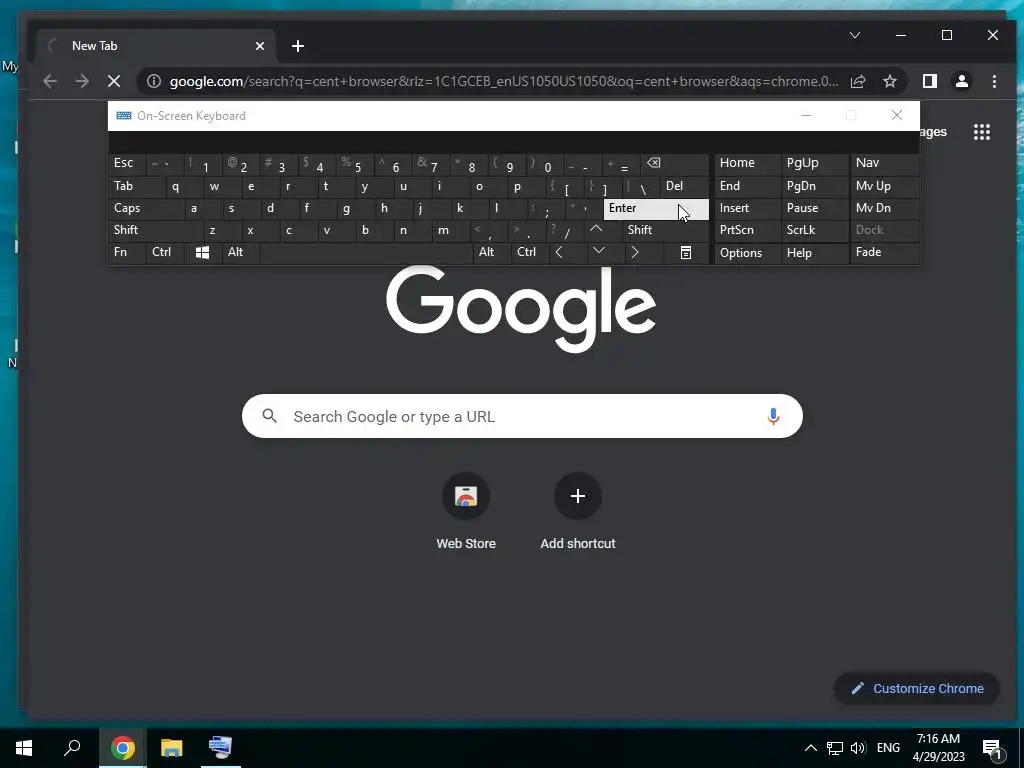Viewport: 1024px width, 768px height.
Task: Open Customize Chrome
Action: click(x=917, y=688)
